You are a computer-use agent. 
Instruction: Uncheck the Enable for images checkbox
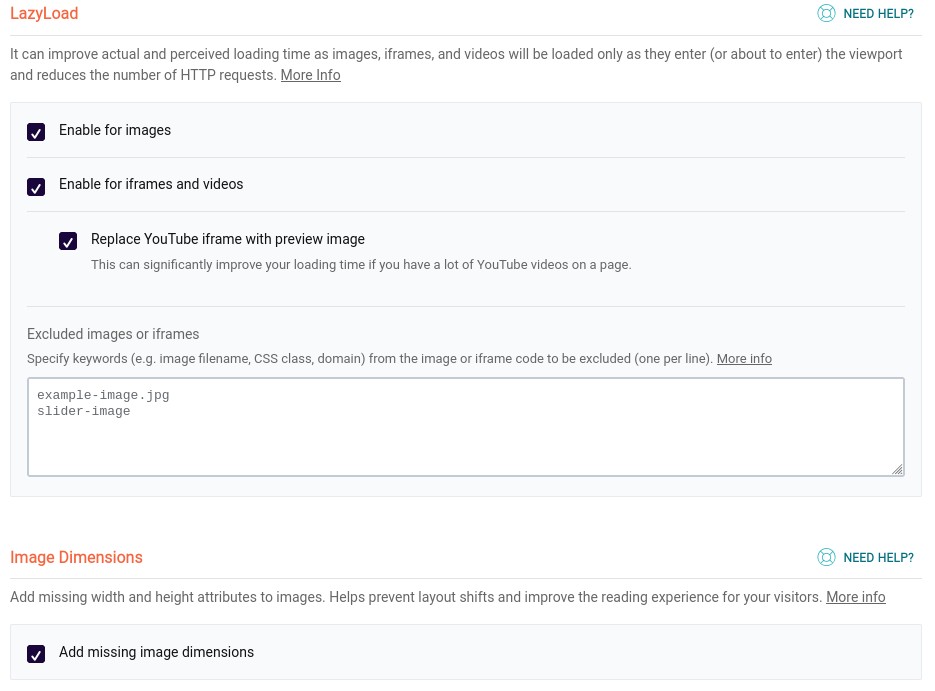36,132
